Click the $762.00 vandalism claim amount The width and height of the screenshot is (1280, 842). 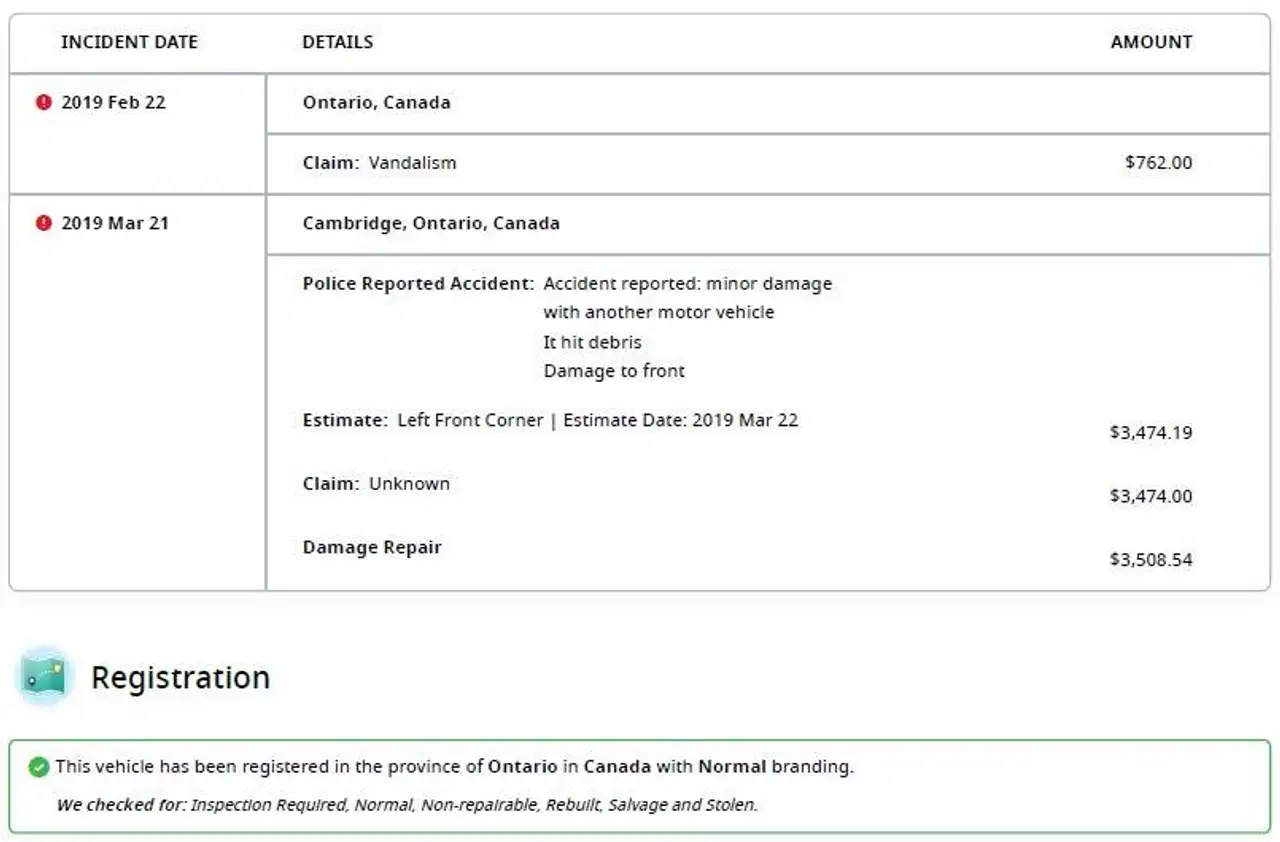(x=1158, y=163)
